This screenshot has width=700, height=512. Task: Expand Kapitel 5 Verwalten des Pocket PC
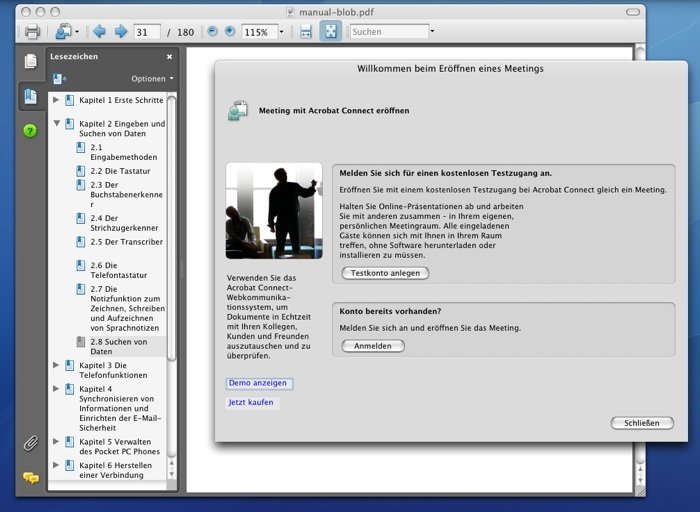pos(56,441)
